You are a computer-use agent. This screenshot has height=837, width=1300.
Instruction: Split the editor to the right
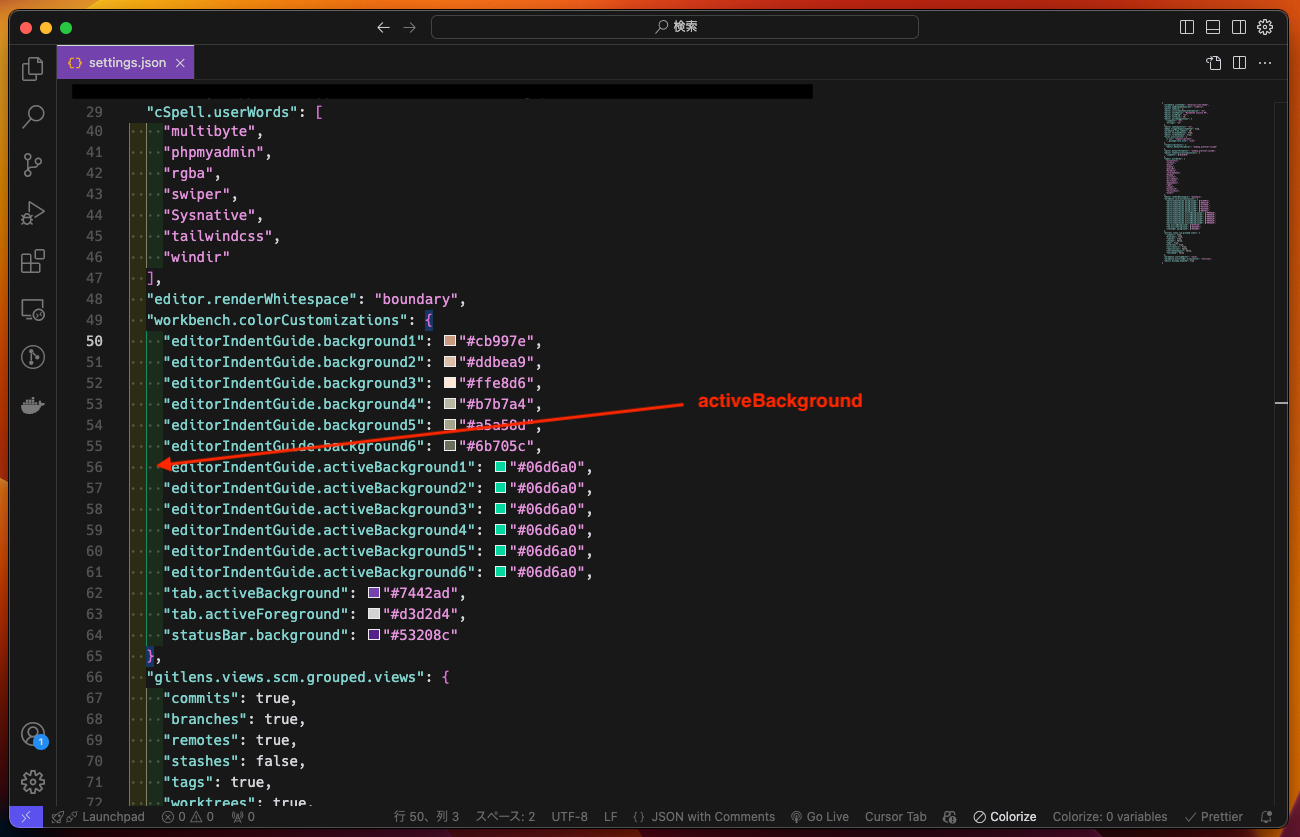[x=1239, y=62]
